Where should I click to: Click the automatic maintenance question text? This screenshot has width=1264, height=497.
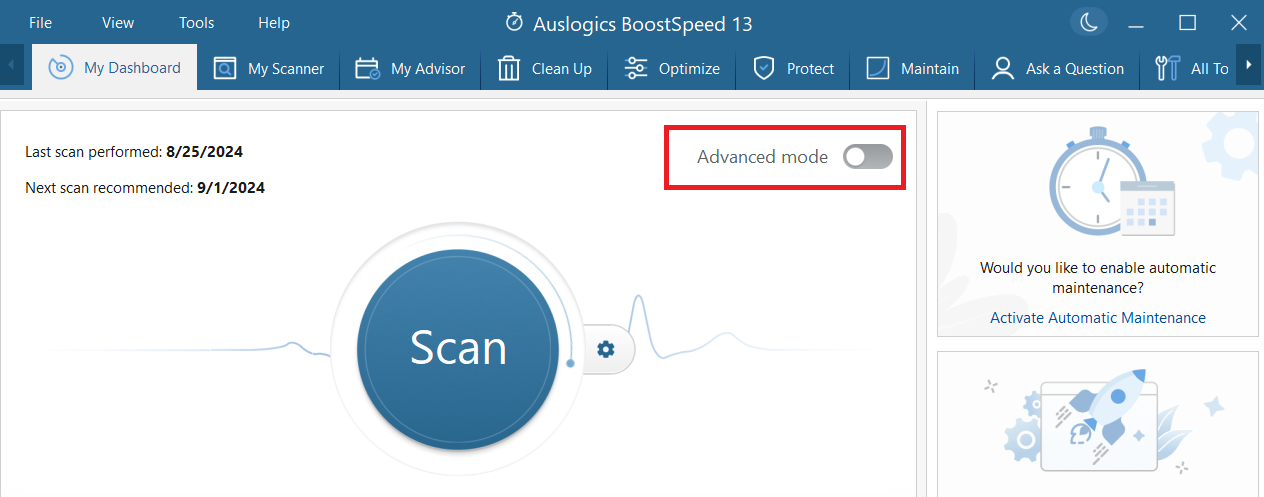coord(1098,278)
